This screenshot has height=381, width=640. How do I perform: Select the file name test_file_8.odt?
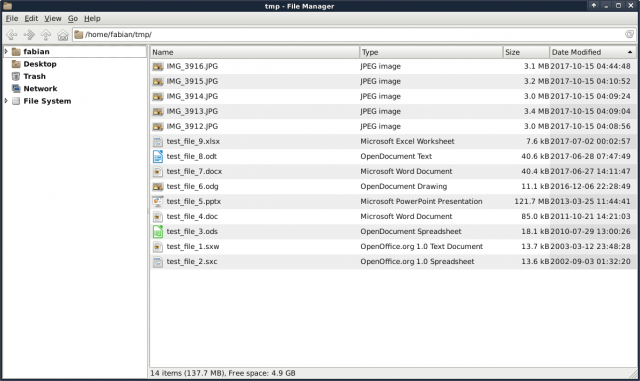[x=192, y=156]
